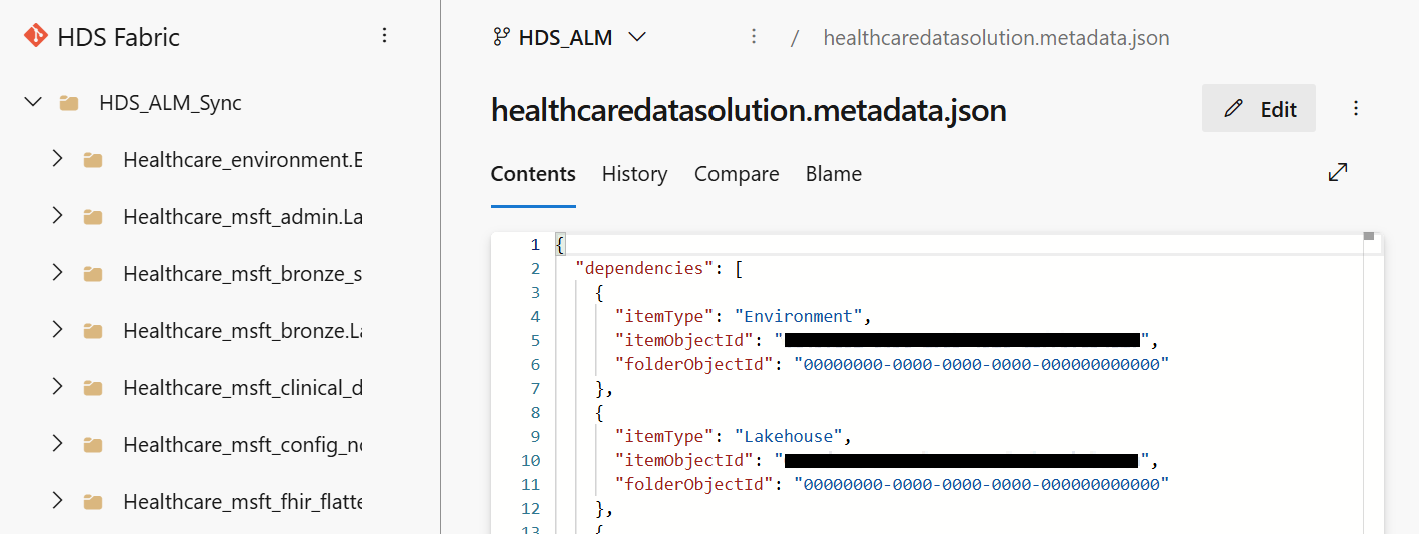
Task: Switch to the History tab
Action: 634,174
